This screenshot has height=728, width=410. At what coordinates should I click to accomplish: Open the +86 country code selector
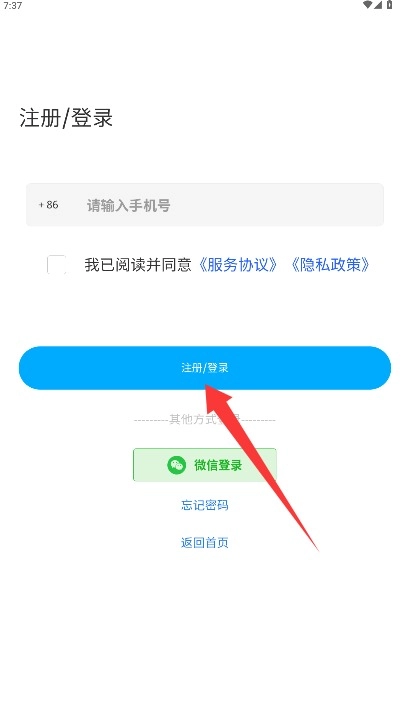click(49, 205)
